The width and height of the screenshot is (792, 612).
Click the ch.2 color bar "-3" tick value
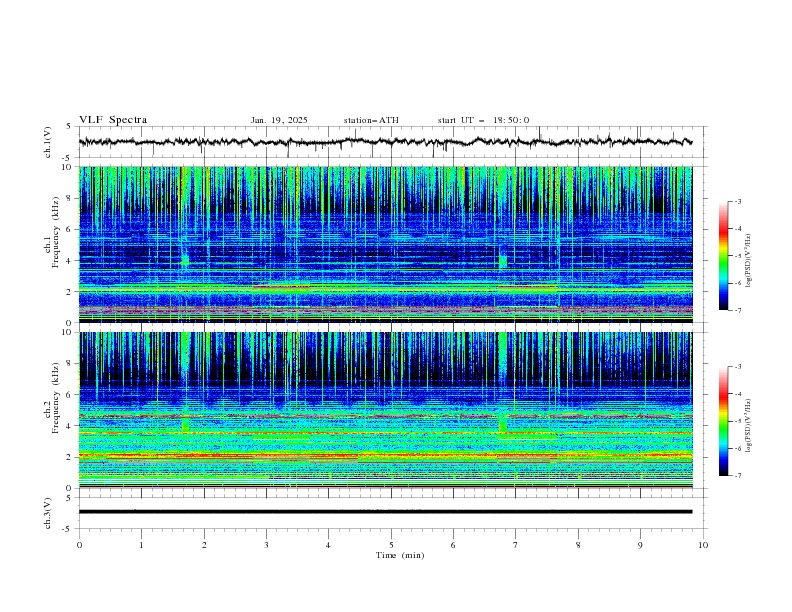[738, 367]
